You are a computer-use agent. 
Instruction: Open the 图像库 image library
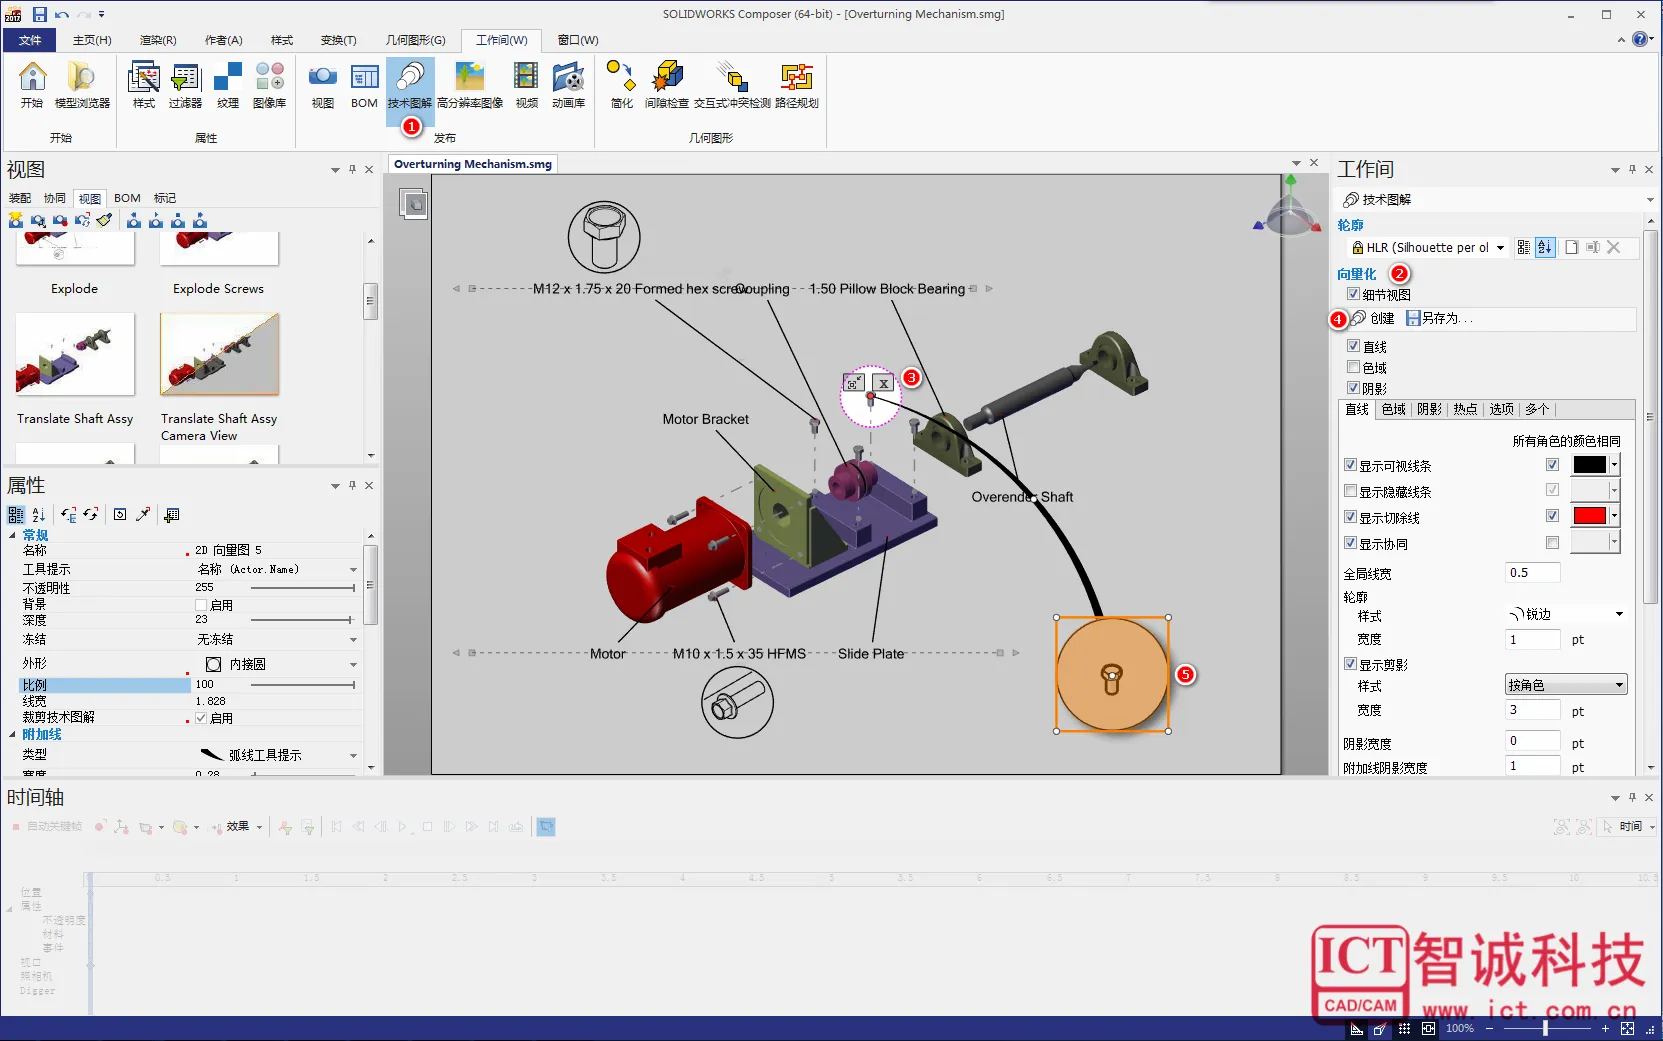coord(270,84)
